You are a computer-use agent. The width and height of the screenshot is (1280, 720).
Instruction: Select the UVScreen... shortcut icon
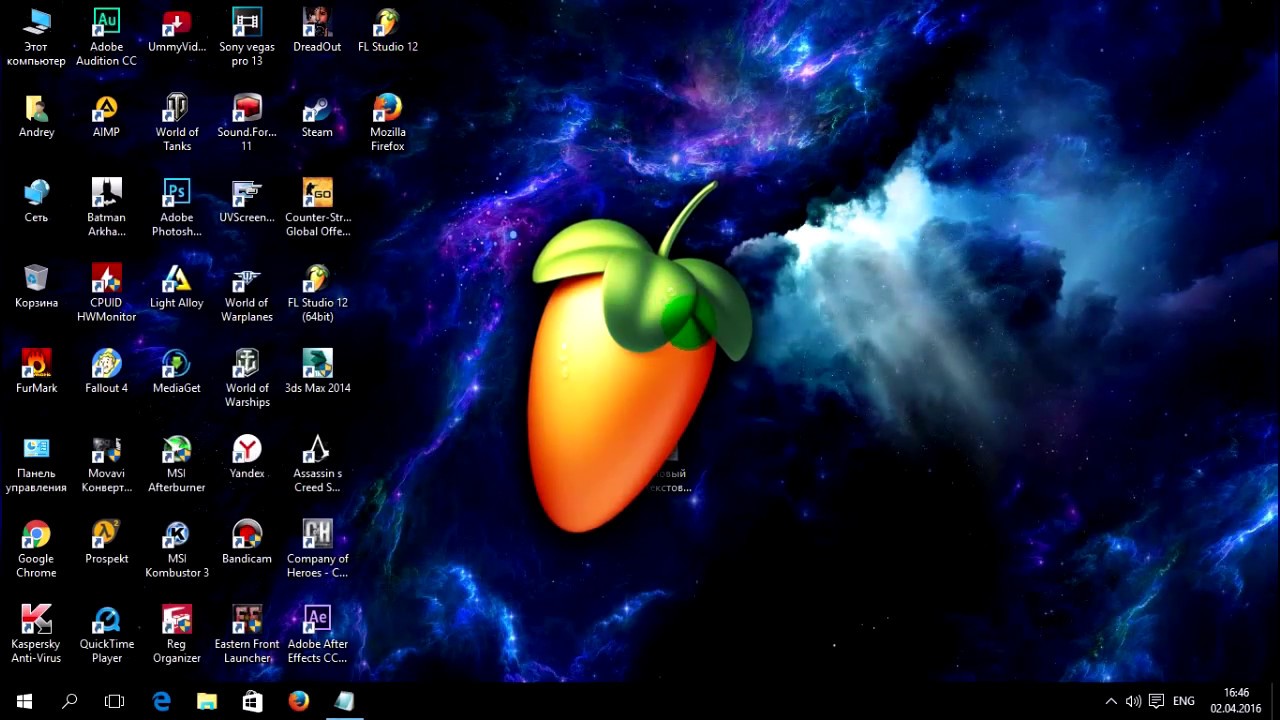click(x=247, y=200)
